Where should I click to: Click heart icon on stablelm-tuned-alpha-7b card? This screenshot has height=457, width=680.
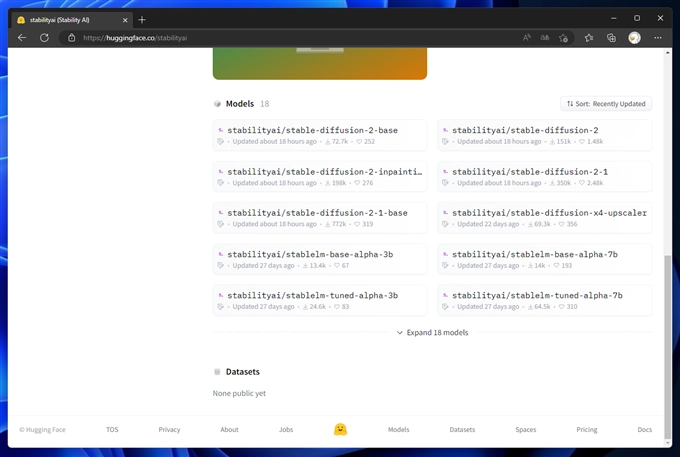click(x=561, y=307)
